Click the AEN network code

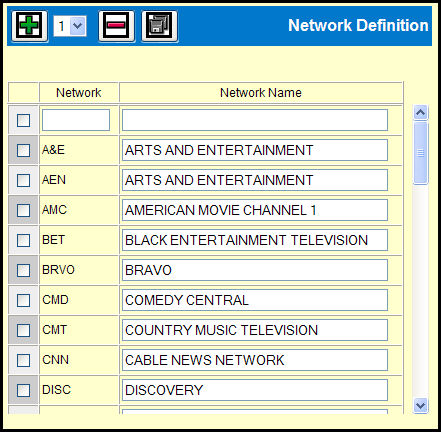[54, 180]
